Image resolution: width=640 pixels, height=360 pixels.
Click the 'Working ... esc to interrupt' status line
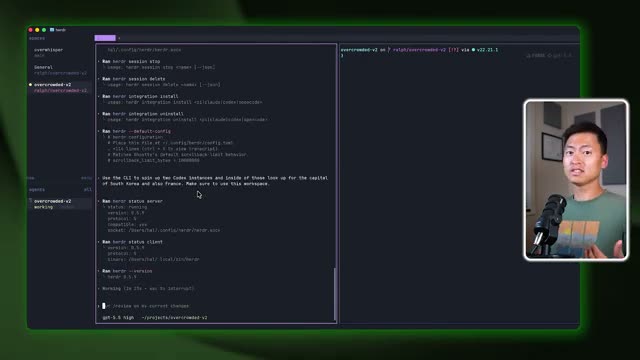point(148,289)
